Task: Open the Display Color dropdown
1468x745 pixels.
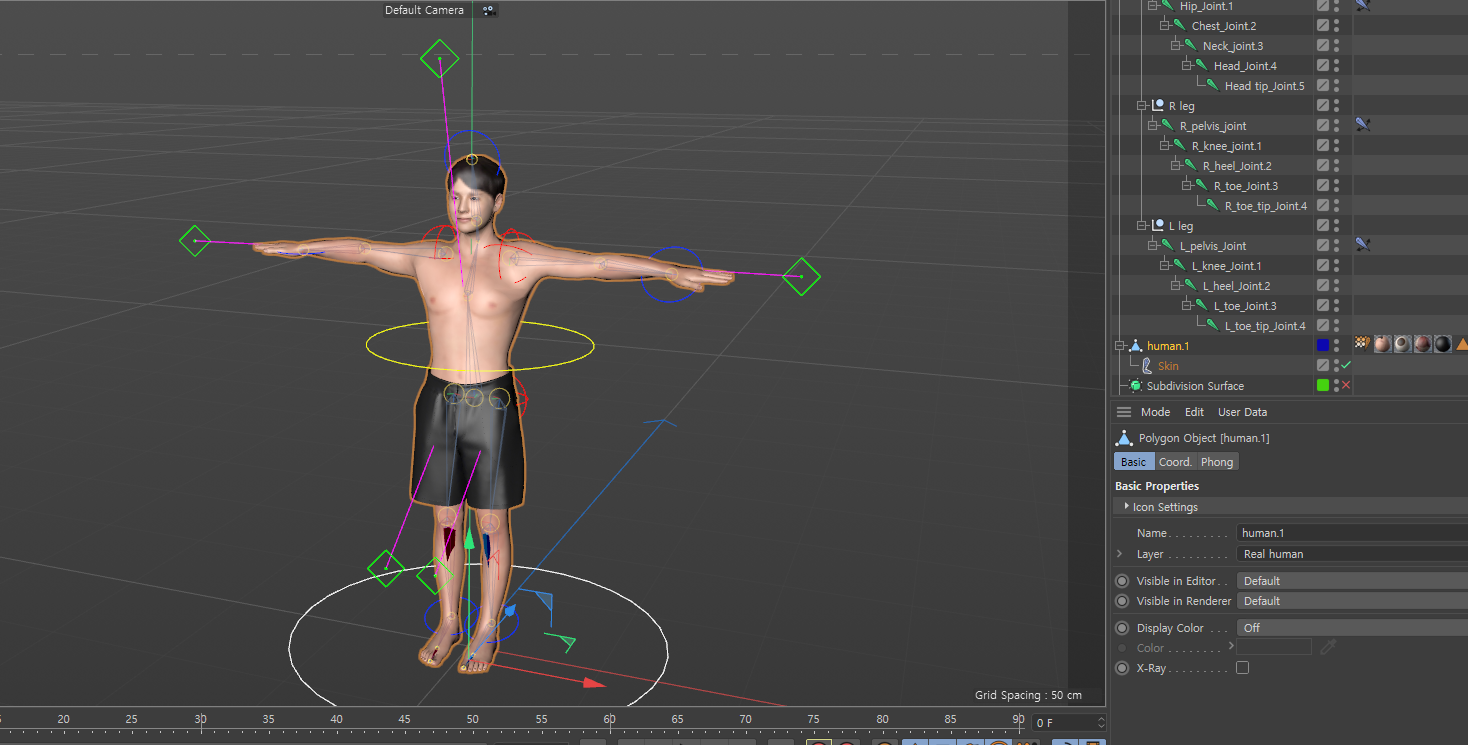Action: 1352,628
